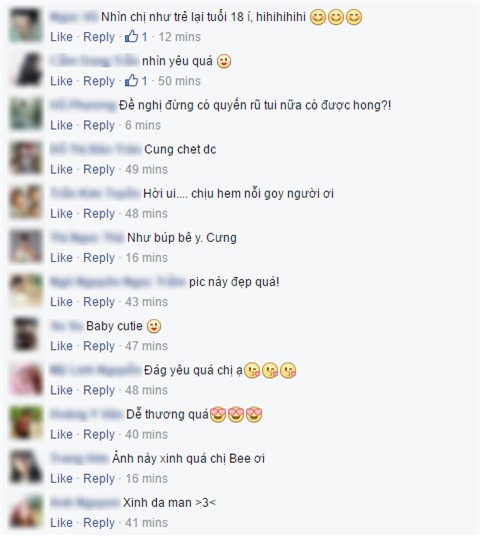Reply to the 'Như búp bê y. Cưng' comment
Screen dimensions: 480x537
(x=99, y=258)
